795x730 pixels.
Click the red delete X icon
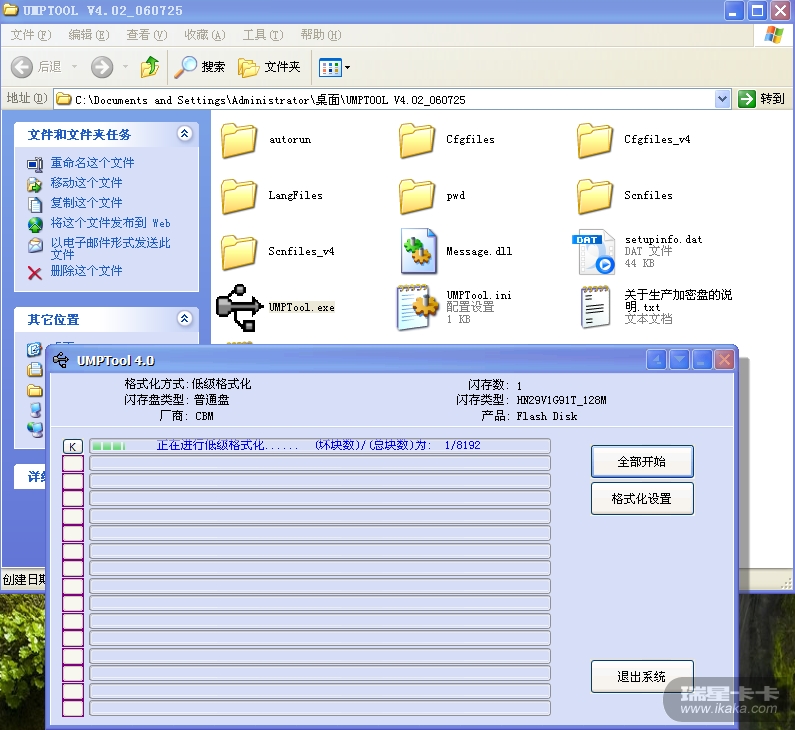(x=34, y=273)
